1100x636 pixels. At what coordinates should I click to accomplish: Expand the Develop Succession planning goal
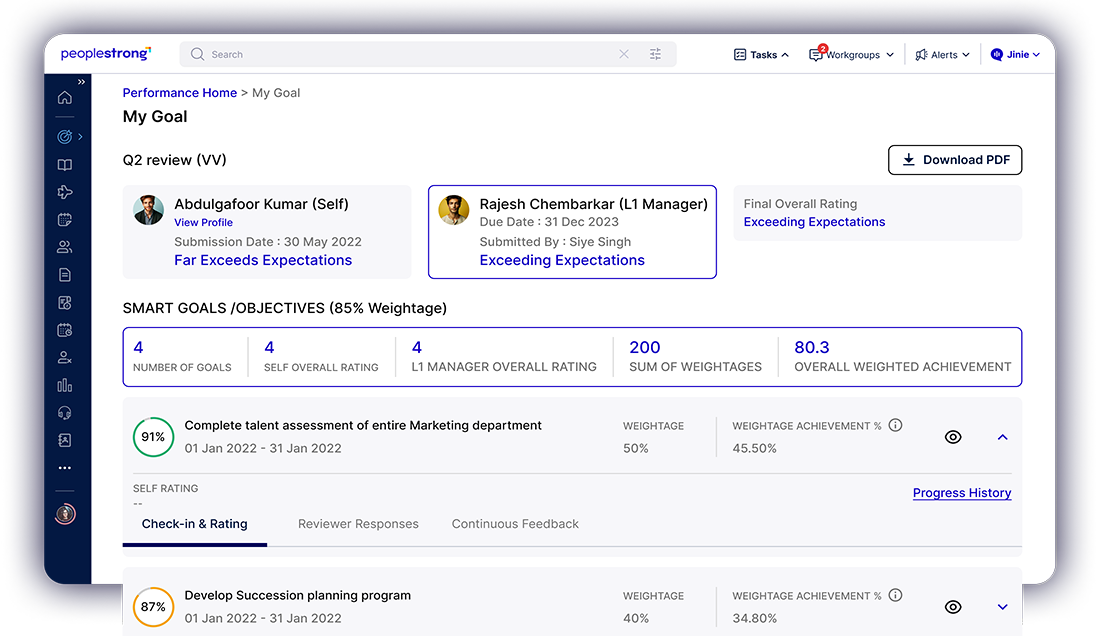pyautogui.click(x=1002, y=607)
